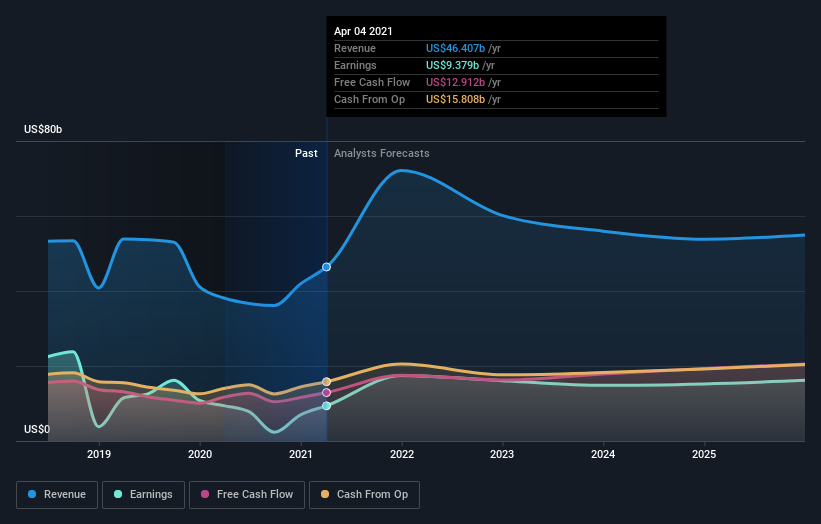Image resolution: width=821 pixels, height=524 pixels.
Task: Click the US$12.912b free cash flow value
Action: click(456, 82)
